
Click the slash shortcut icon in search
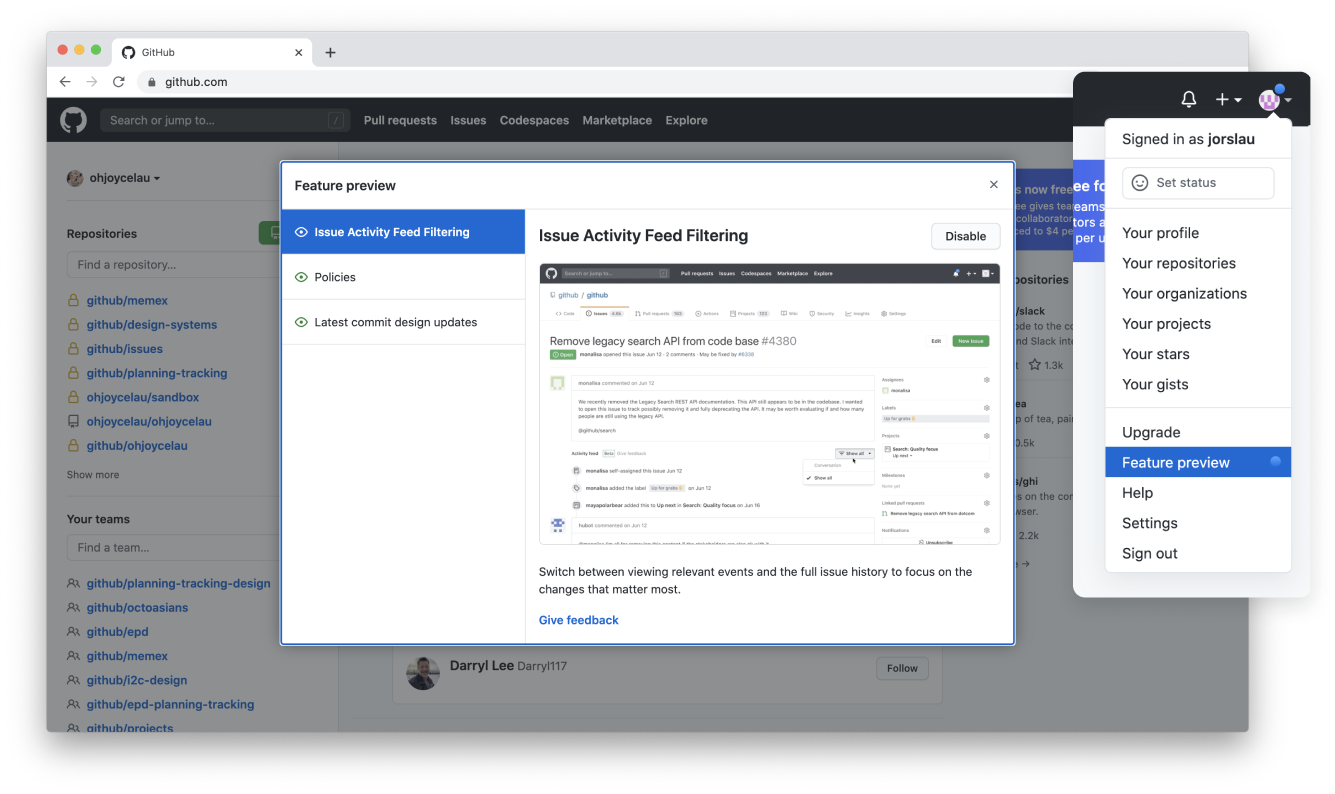[x=335, y=120]
